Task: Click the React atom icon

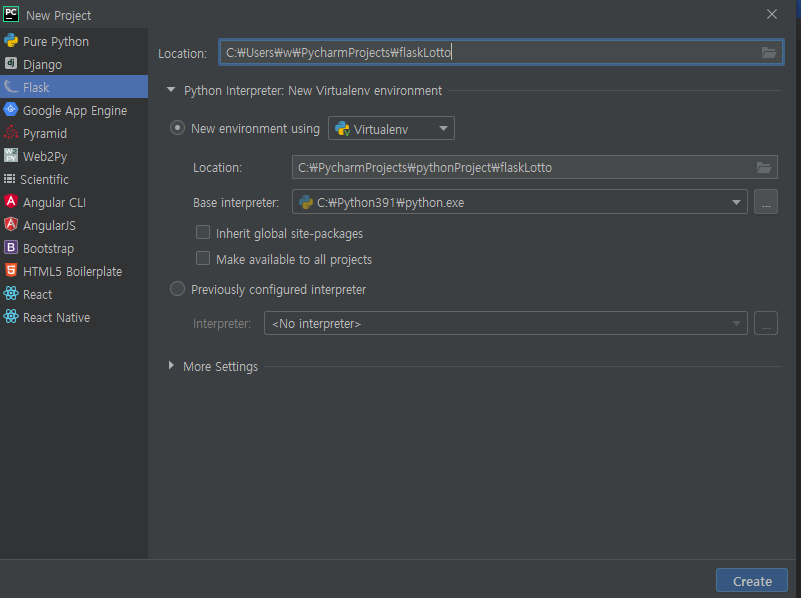Action: [11, 294]
